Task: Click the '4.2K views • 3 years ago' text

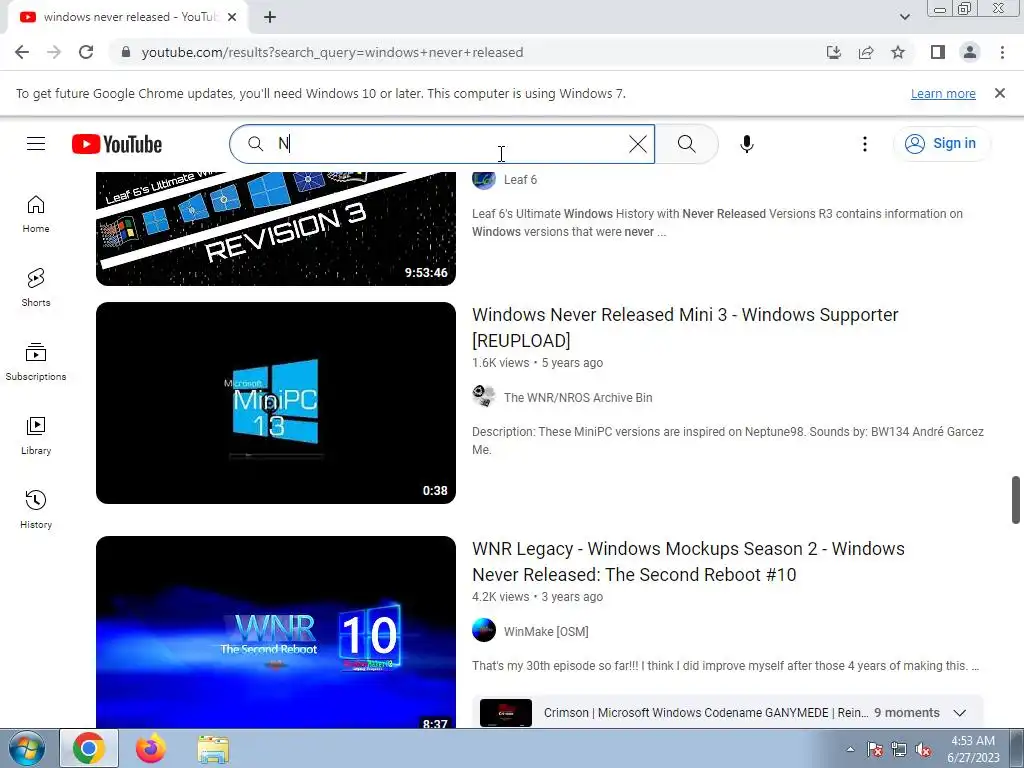Action: point(537,597)
